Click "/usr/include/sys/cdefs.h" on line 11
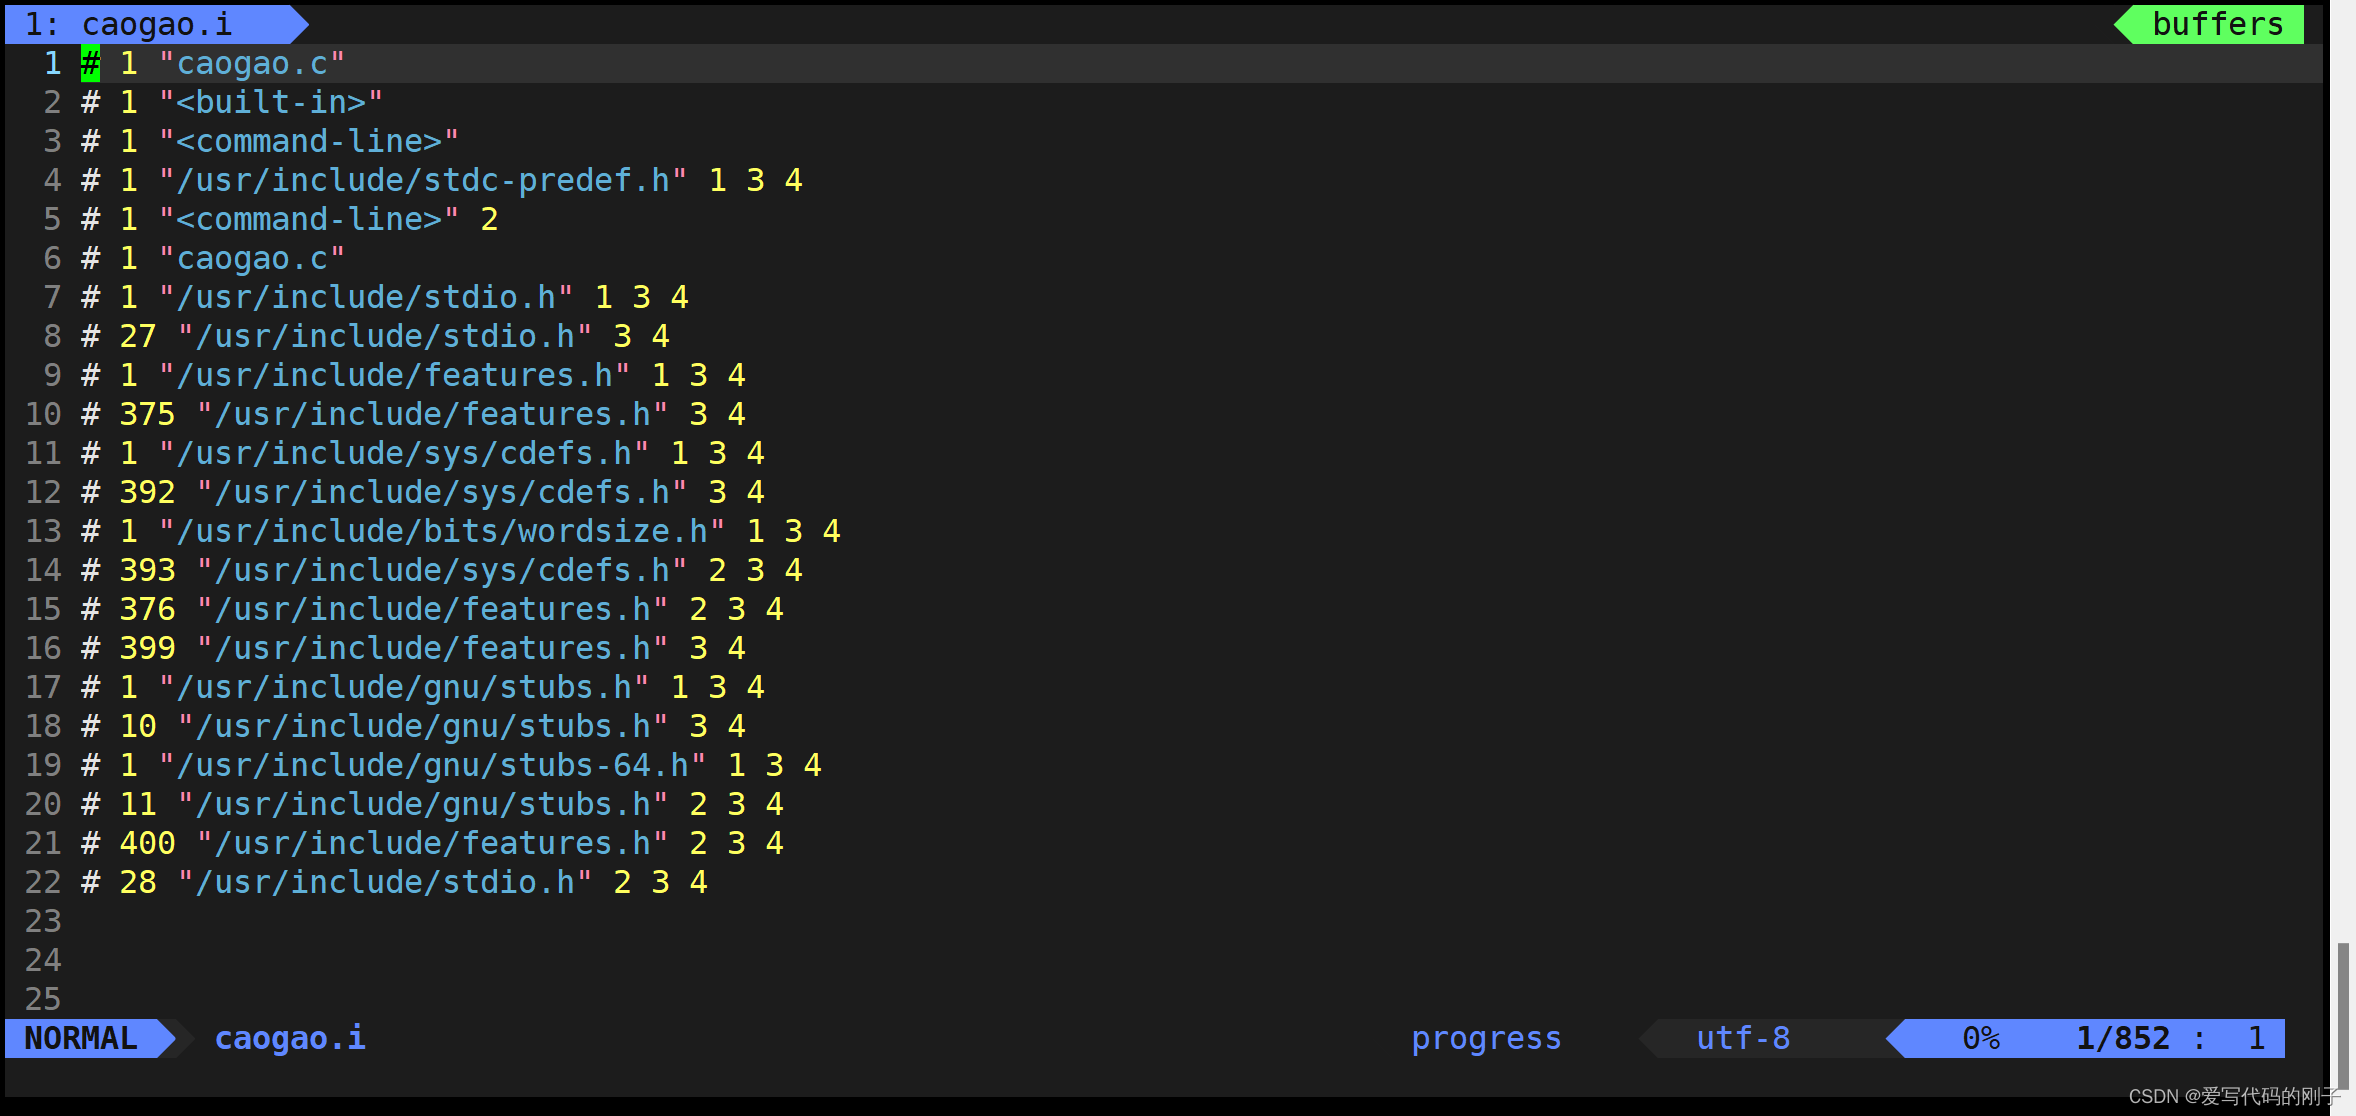2356x1116 pixels. tap(404, 453)
